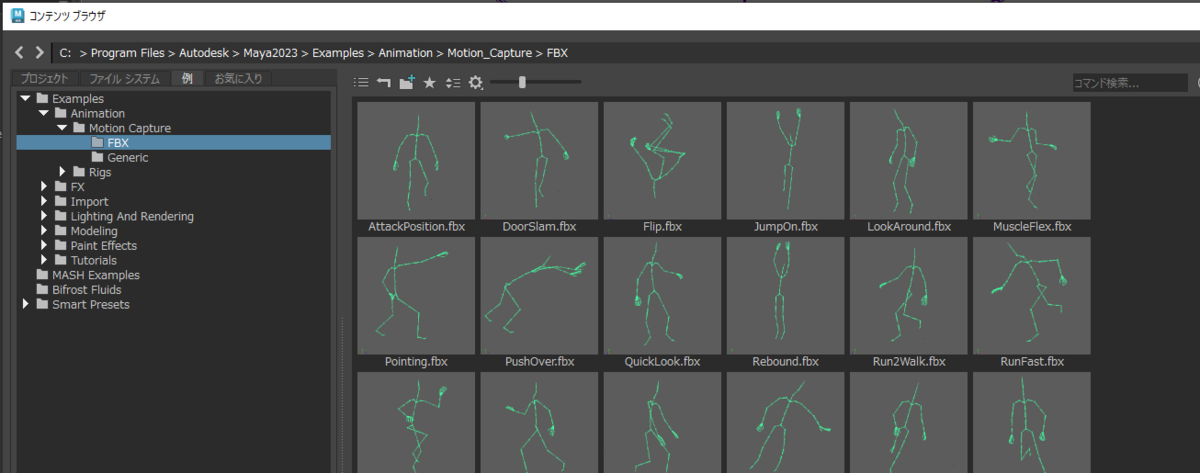
Task: Open the sort options icon
Action: 453,83
